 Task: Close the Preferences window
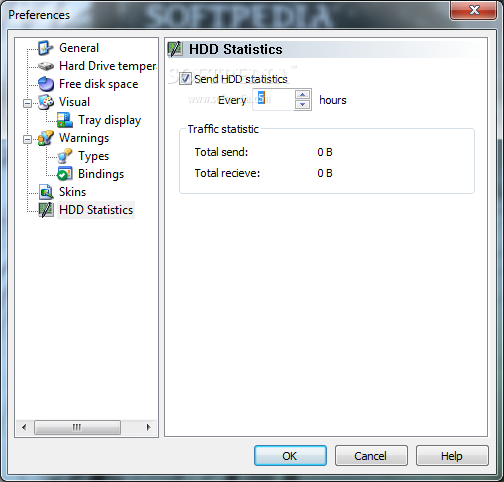pos(473,10)
